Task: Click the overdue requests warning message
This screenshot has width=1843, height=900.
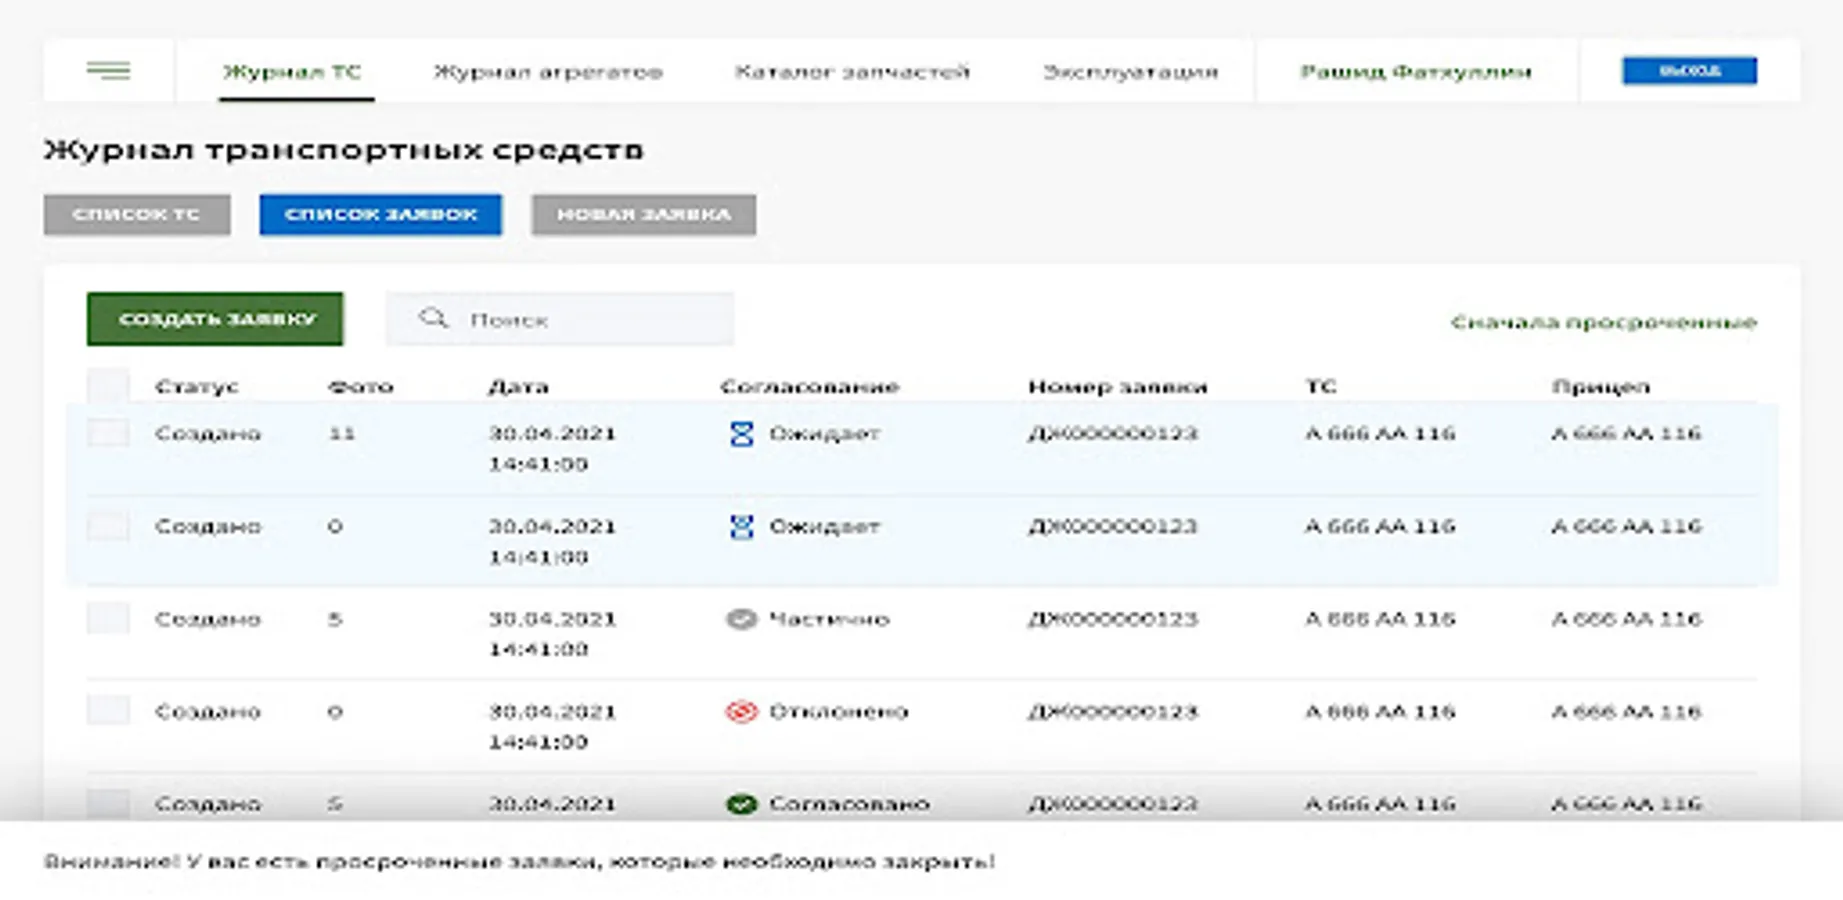Action: click(x=520, y=861)
